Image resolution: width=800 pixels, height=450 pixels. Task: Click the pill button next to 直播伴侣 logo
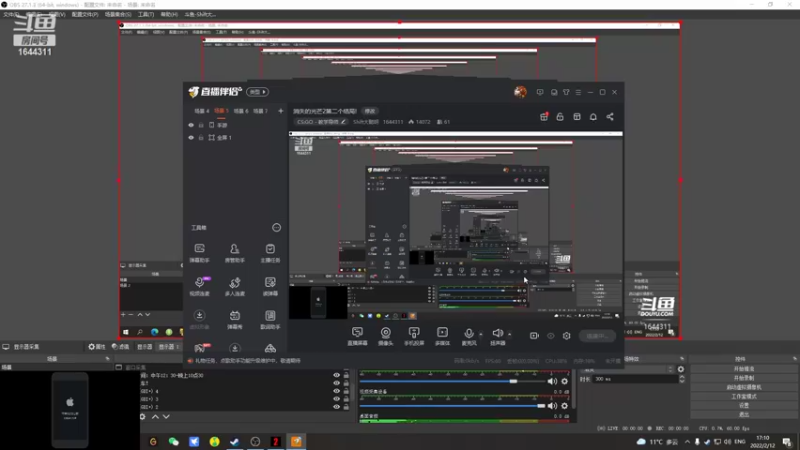coord(258,92)
